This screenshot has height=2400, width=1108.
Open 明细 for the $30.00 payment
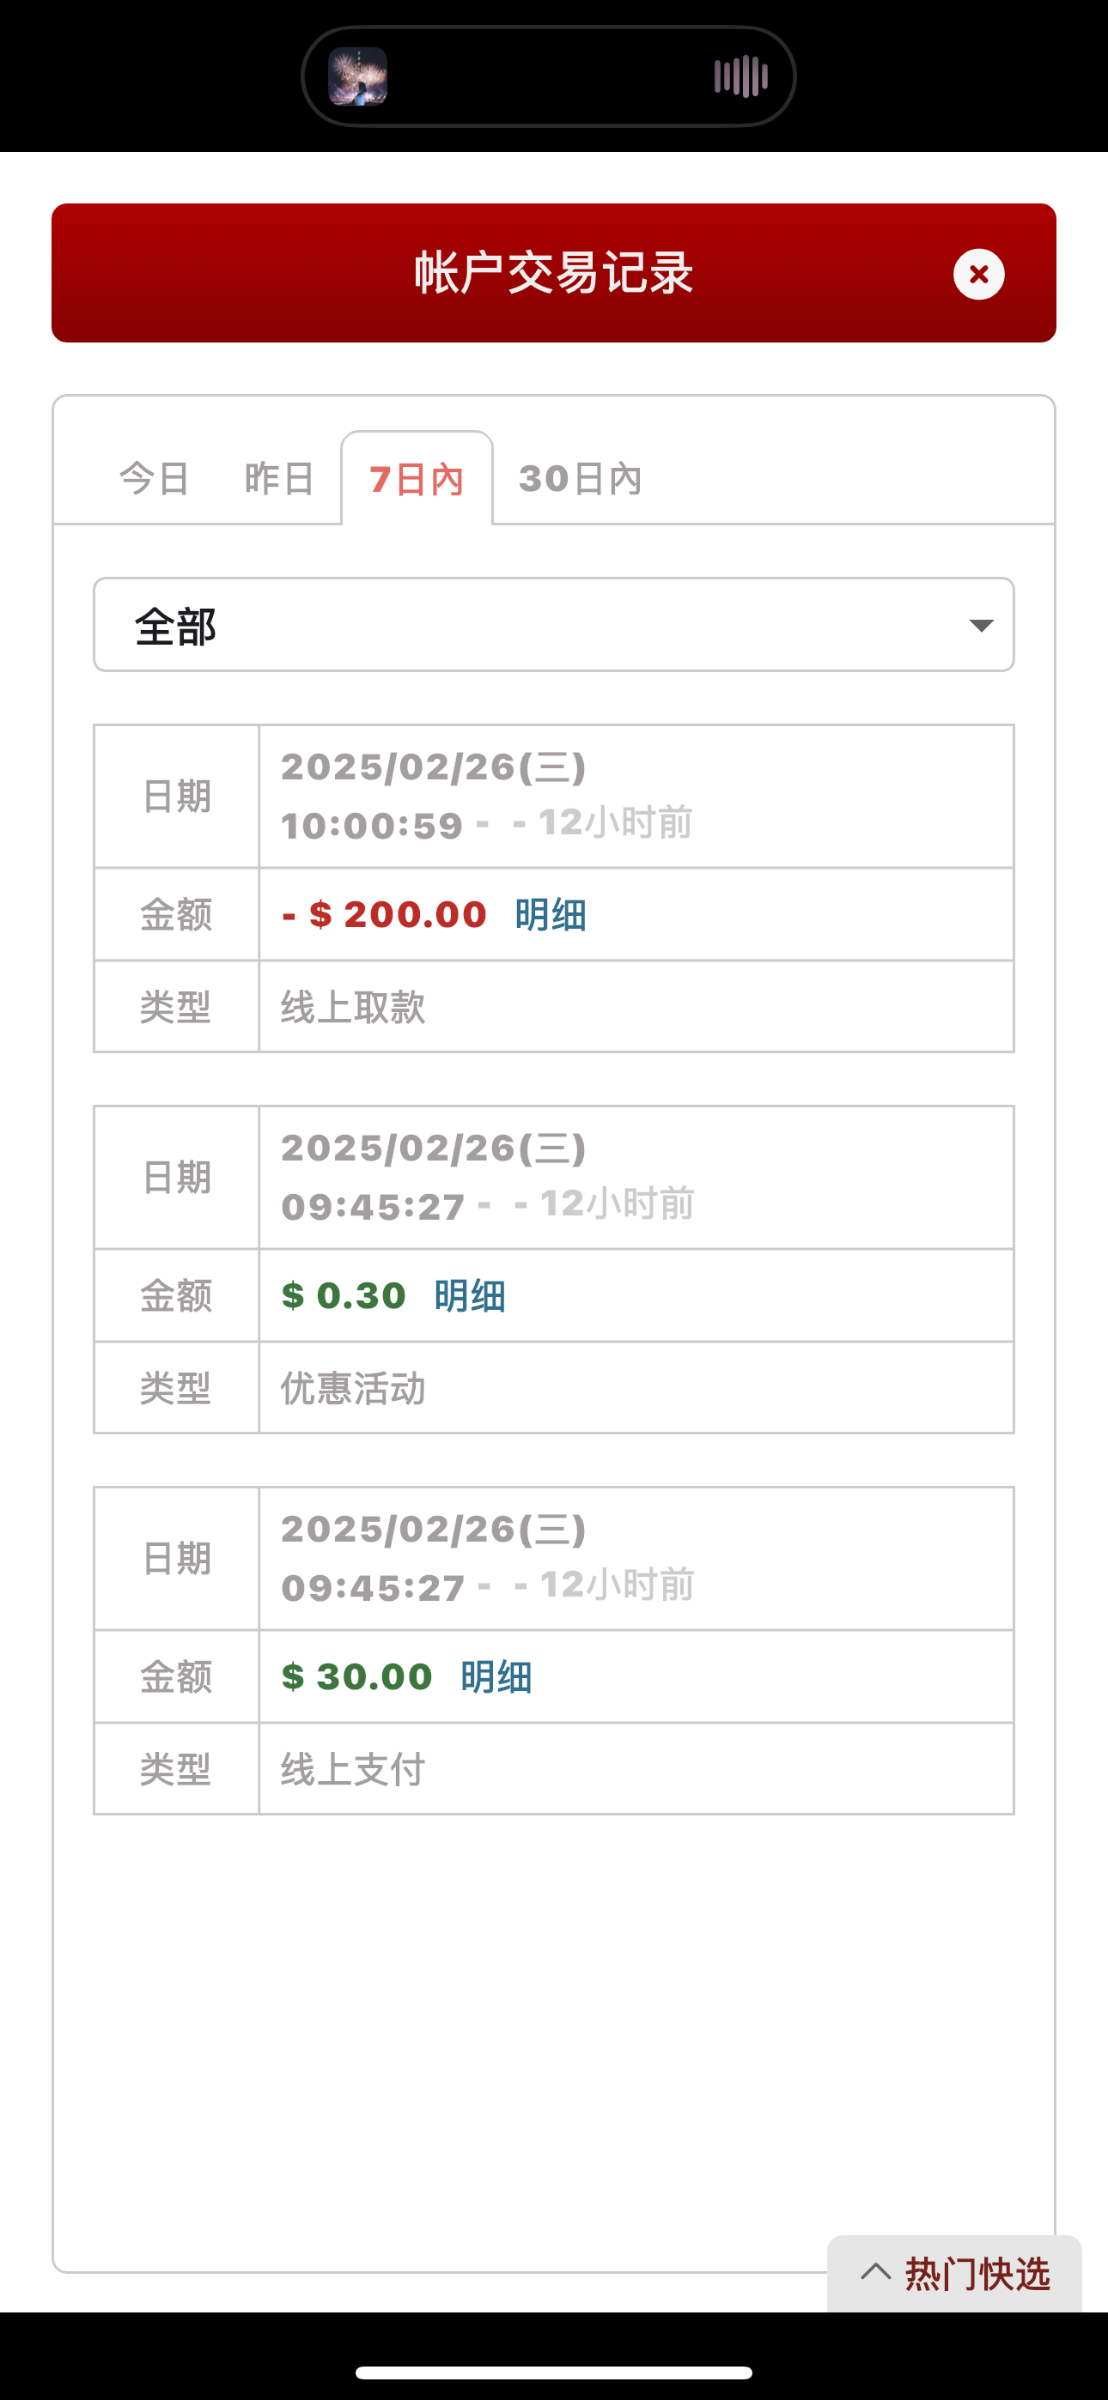pos(496,1677)
